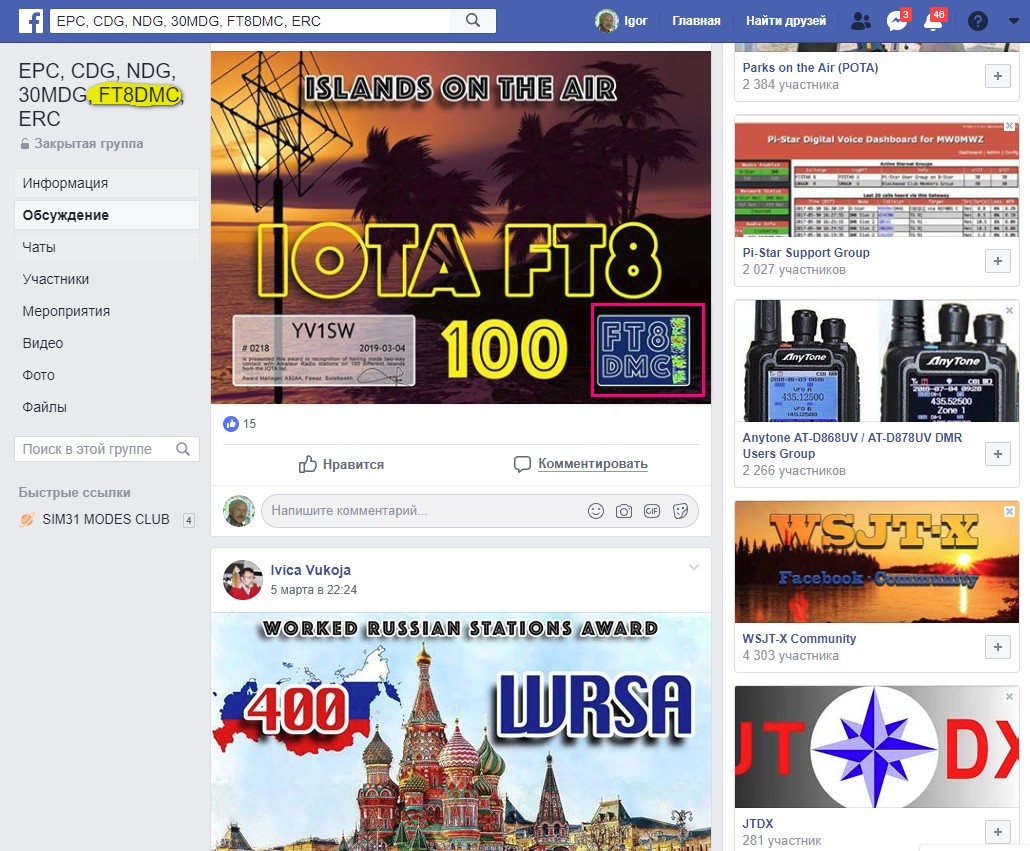Open Messenger notifications icon
Viewport: 1030px width, 851px height.
(896, 21)
